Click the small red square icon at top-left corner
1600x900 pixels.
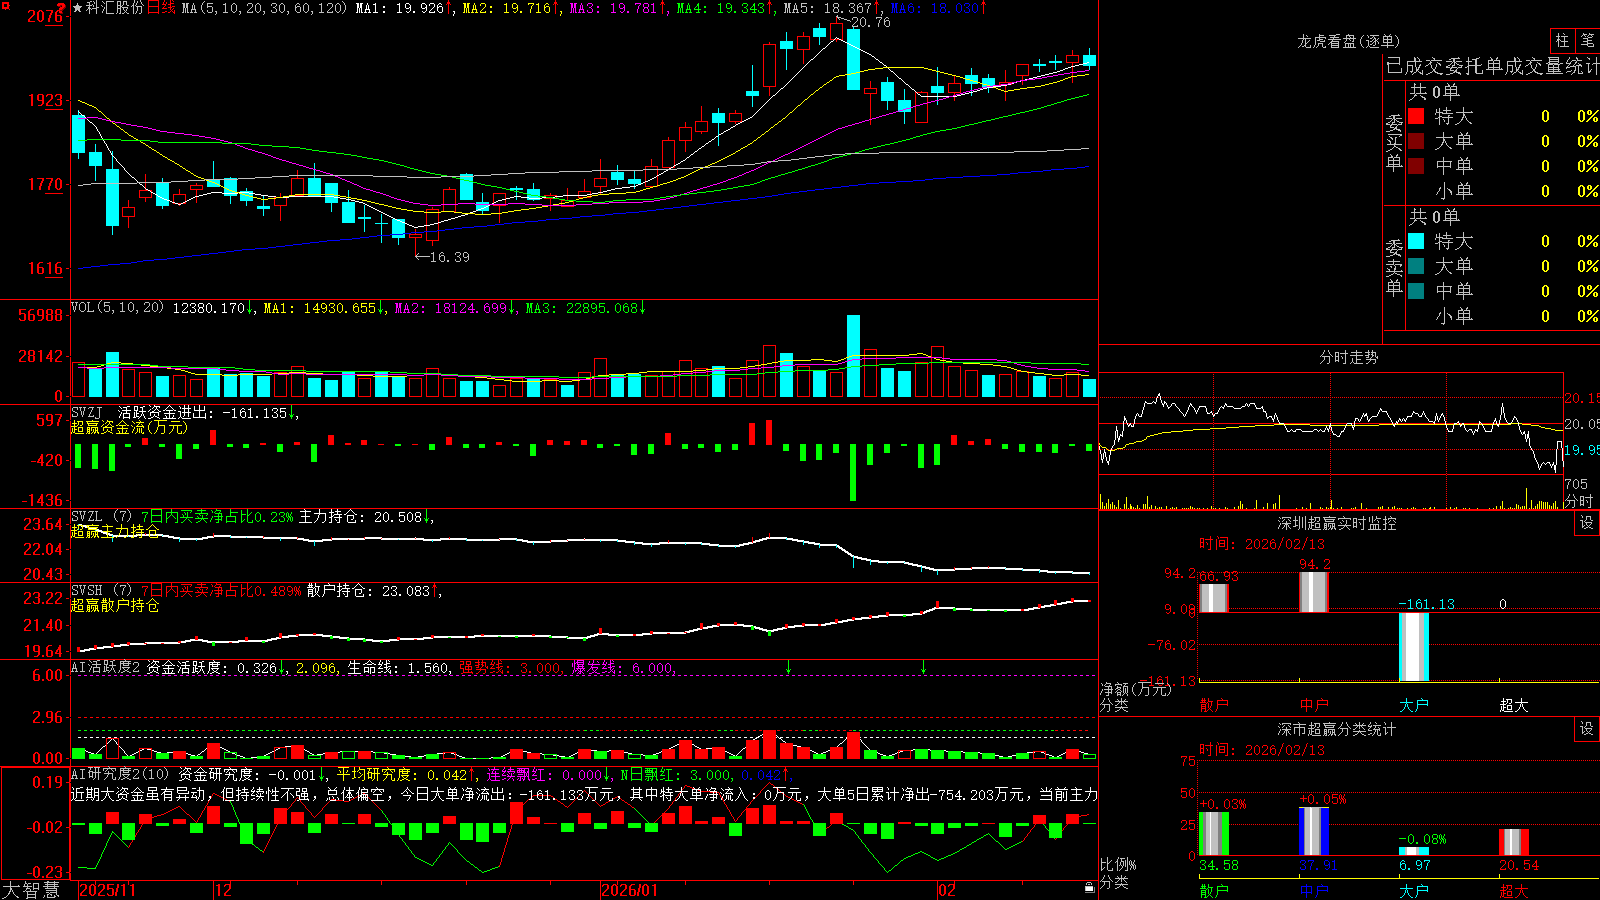pyautogui.click(x=4, y=4)
